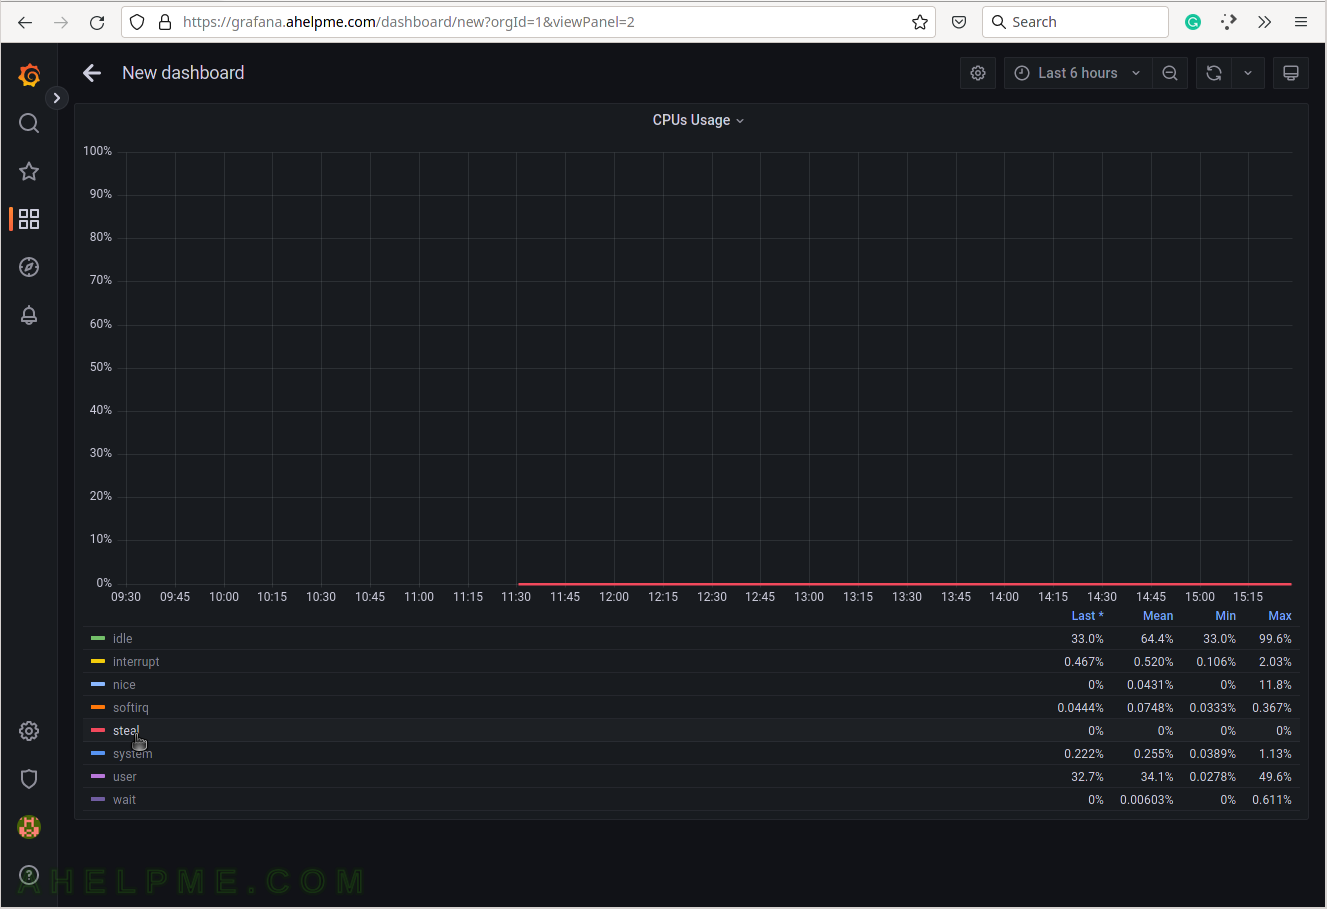Open the Alerting bell icon
This screenshot has width=1327, height=909.
pos(29,315)
